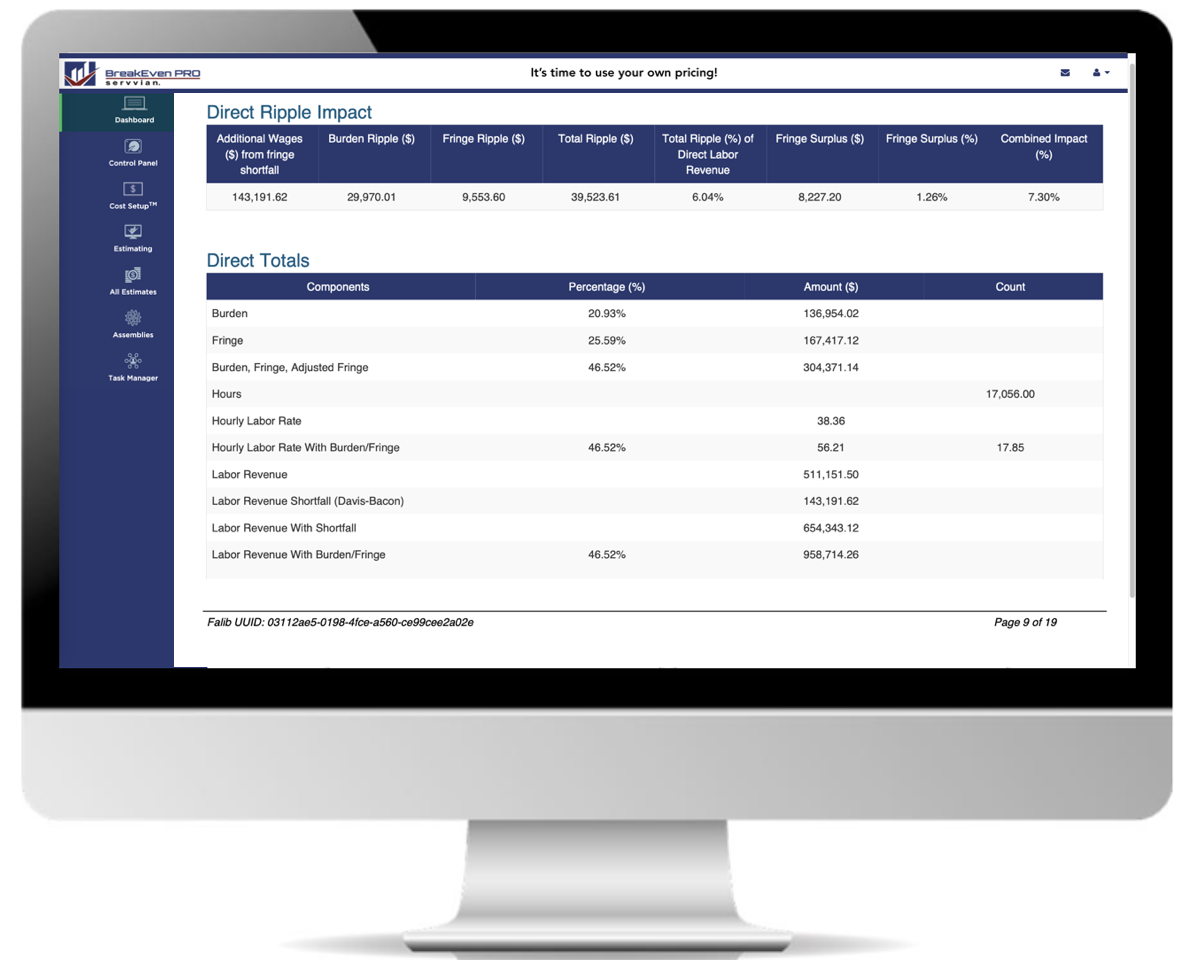Select the Combined Impact (%) header

pyautogui.click(x=1043, y=147)
